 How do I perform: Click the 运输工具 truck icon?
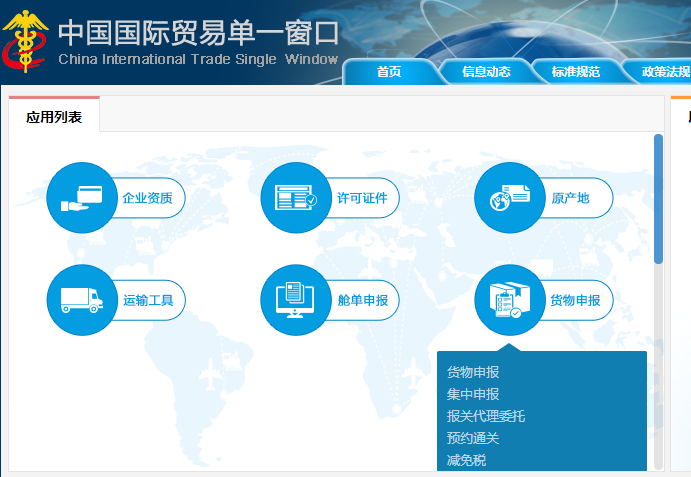82,300
